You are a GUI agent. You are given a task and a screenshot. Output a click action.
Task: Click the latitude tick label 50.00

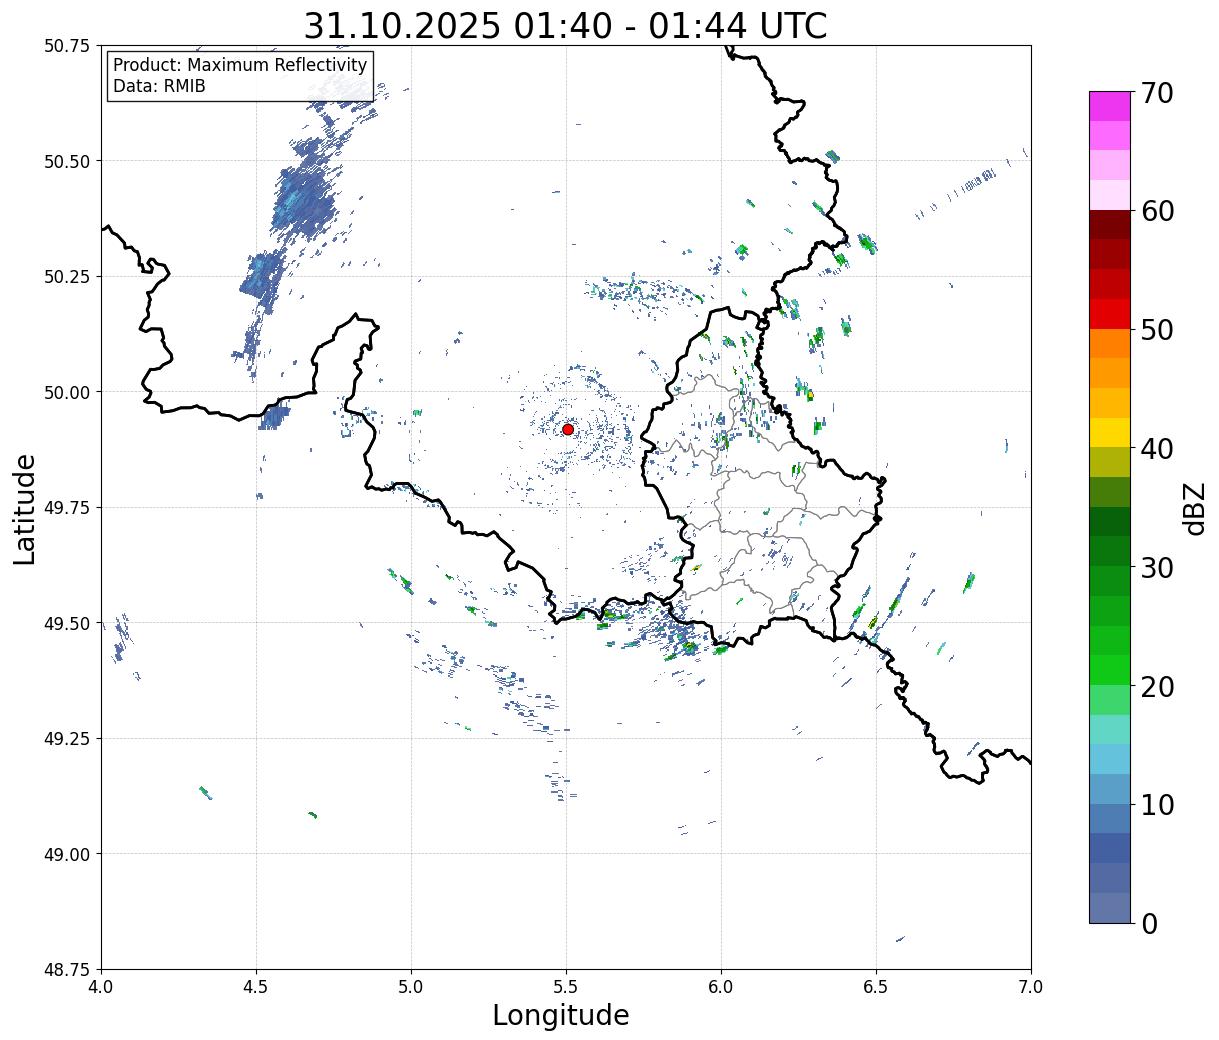[x=67, y=392]
